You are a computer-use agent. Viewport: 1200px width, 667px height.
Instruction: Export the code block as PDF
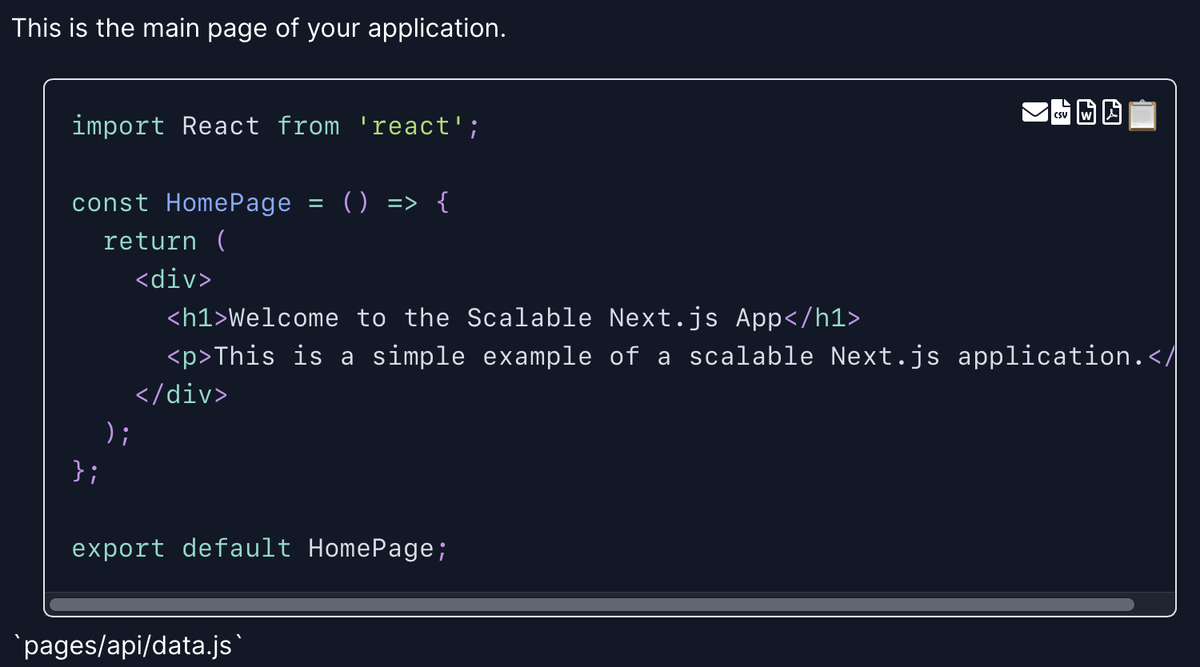tap(1112, 114)
